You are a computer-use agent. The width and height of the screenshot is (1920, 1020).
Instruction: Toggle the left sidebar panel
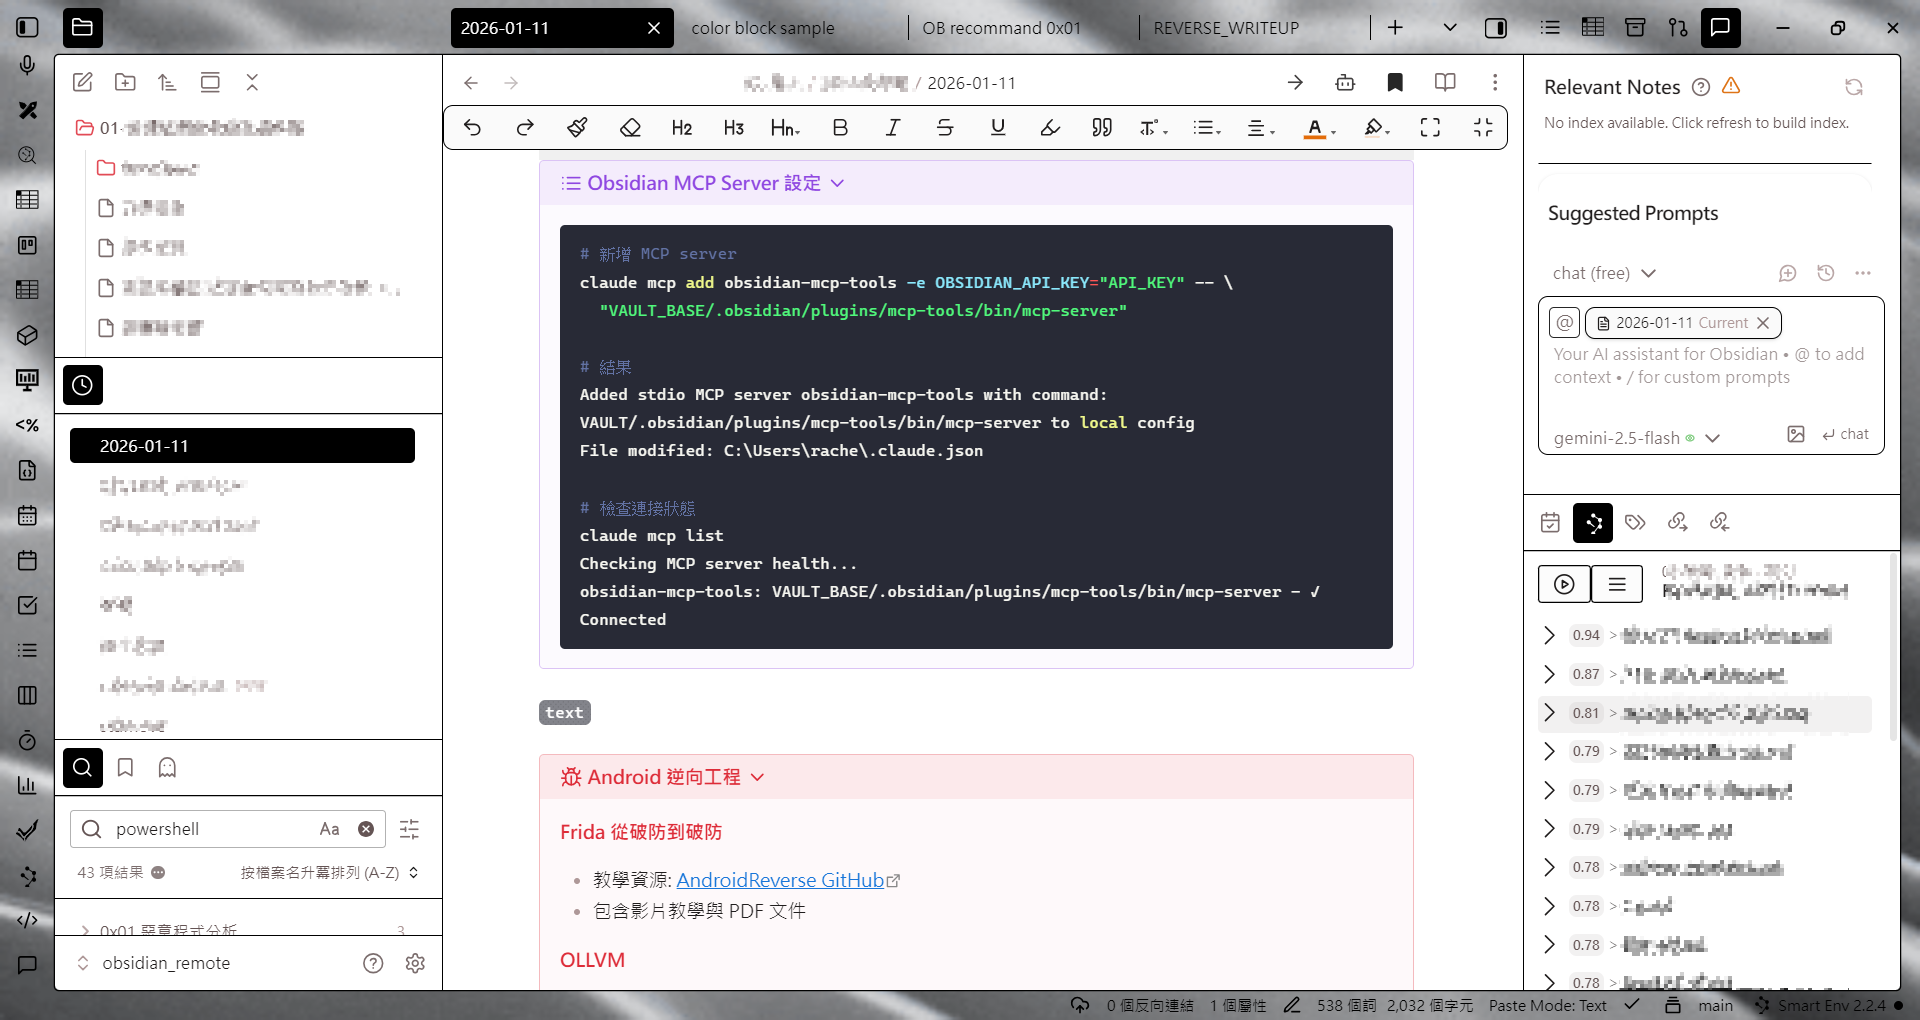[28, 27]
